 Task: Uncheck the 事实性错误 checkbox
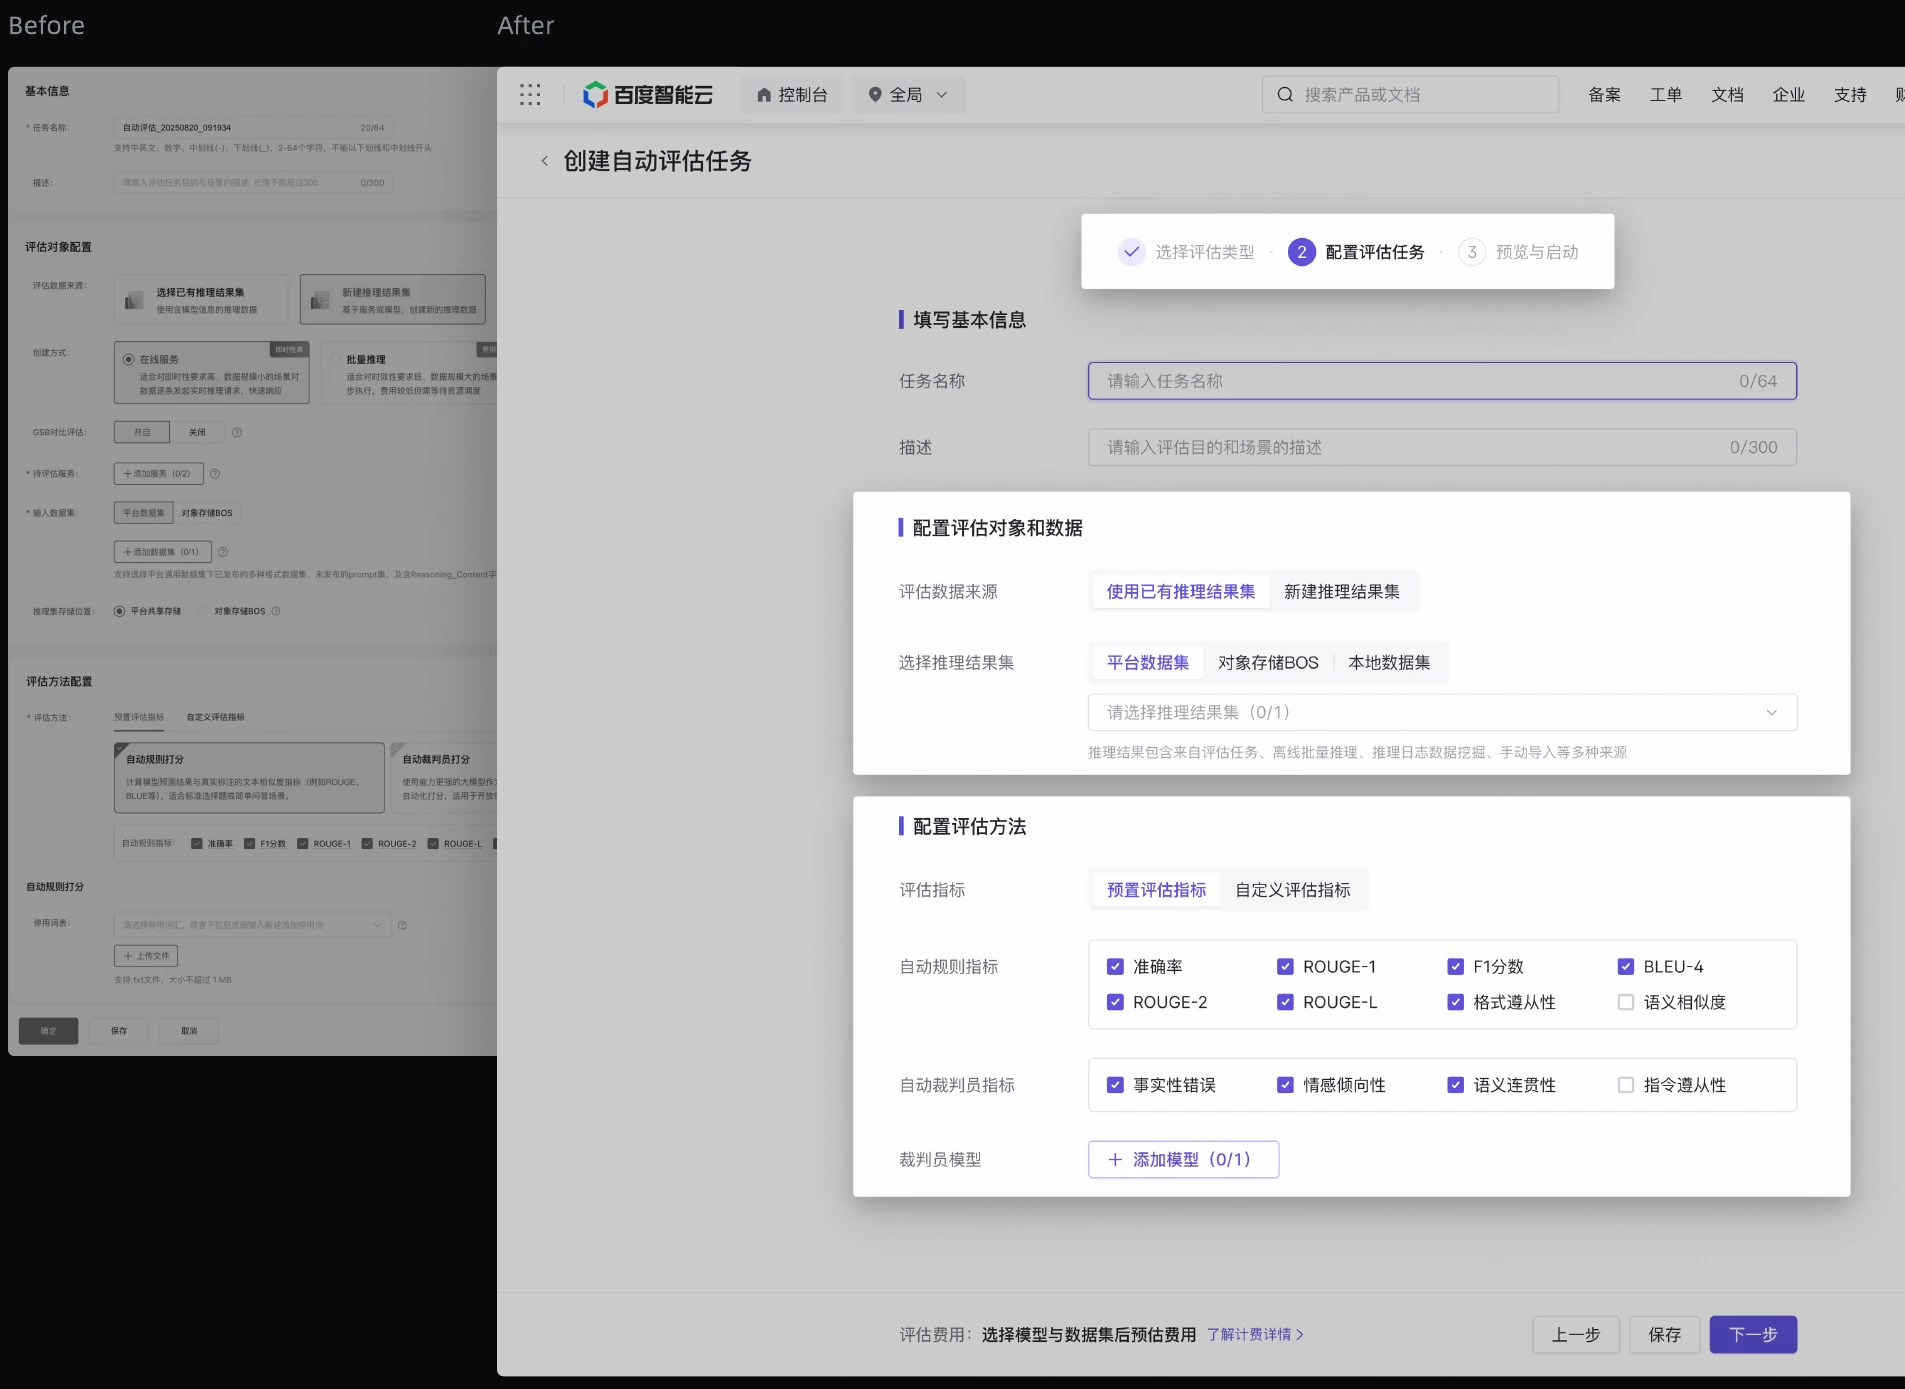(1115, 1085)
